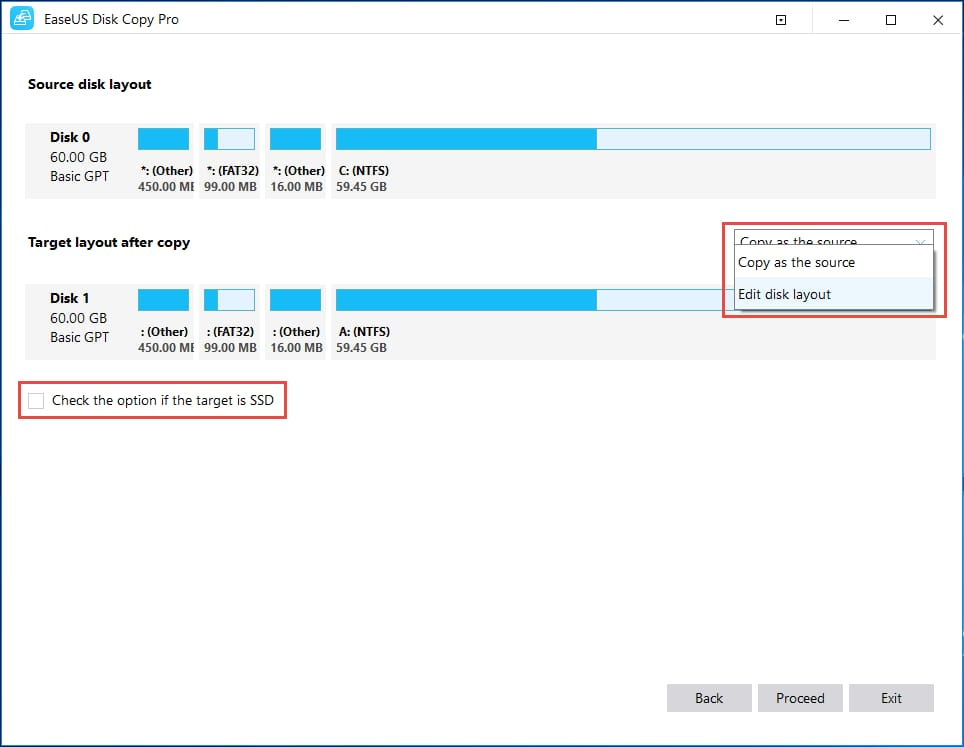The image size is (964, 747).
Task: Click the FAT32 partition block on Disk 0
Action: click(x=229, y=138)
